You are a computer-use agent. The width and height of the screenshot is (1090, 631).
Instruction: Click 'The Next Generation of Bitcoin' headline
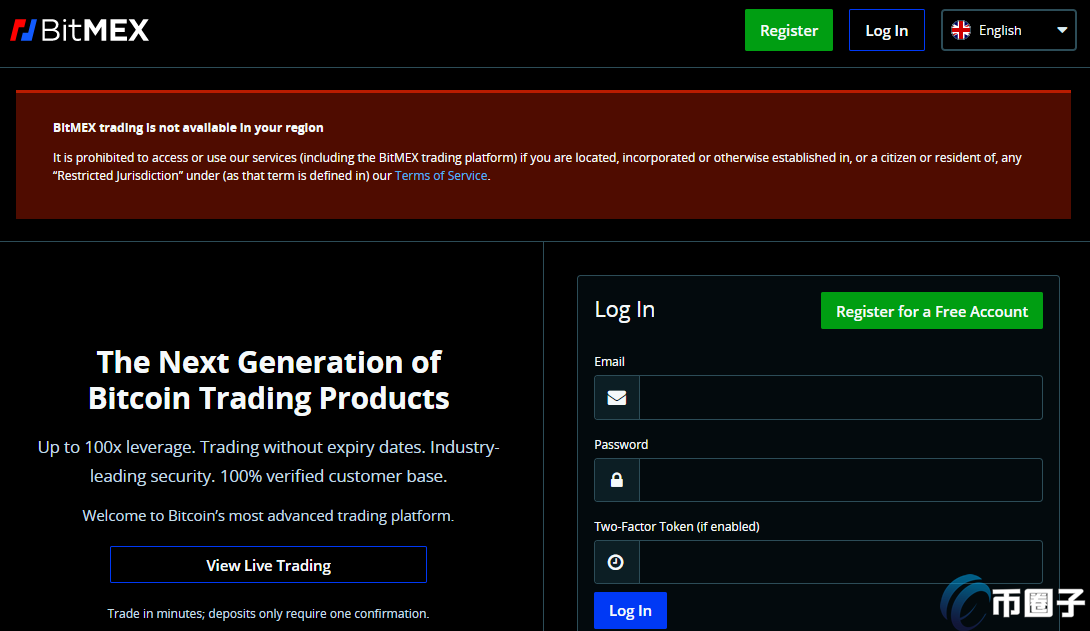268,380
